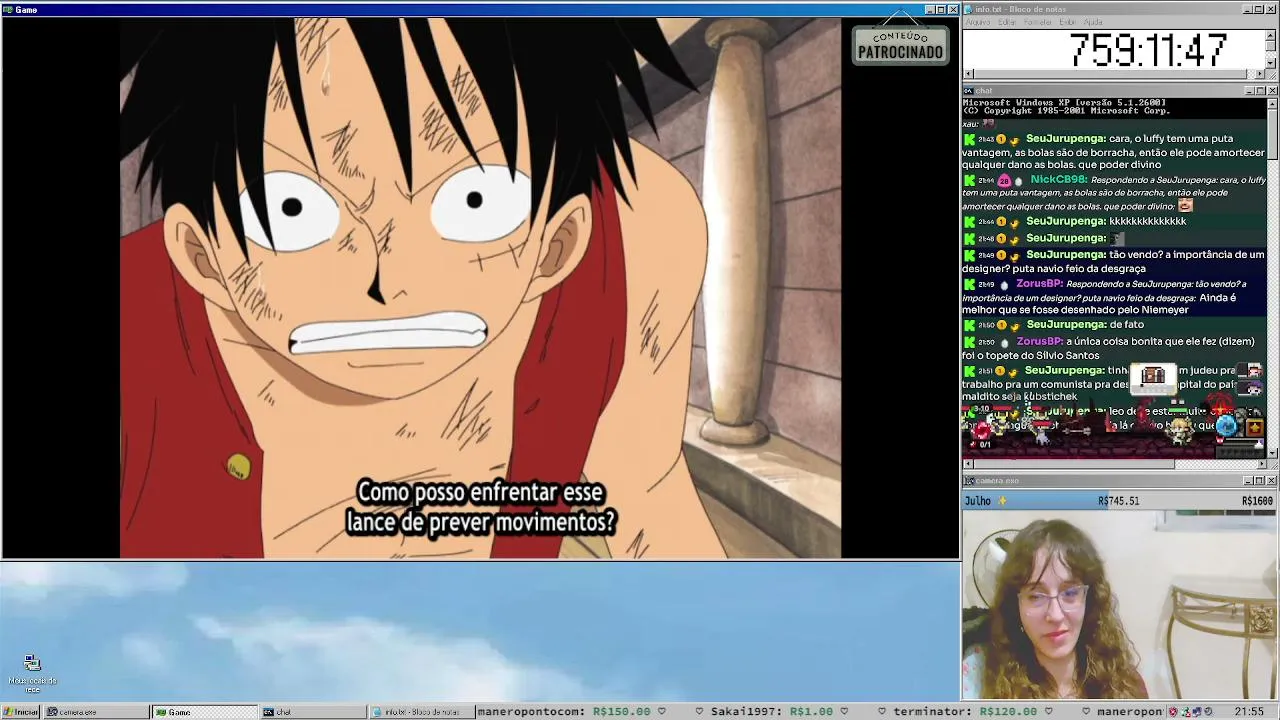
Task: Close the Game window
Action: (x=953, y=9)
